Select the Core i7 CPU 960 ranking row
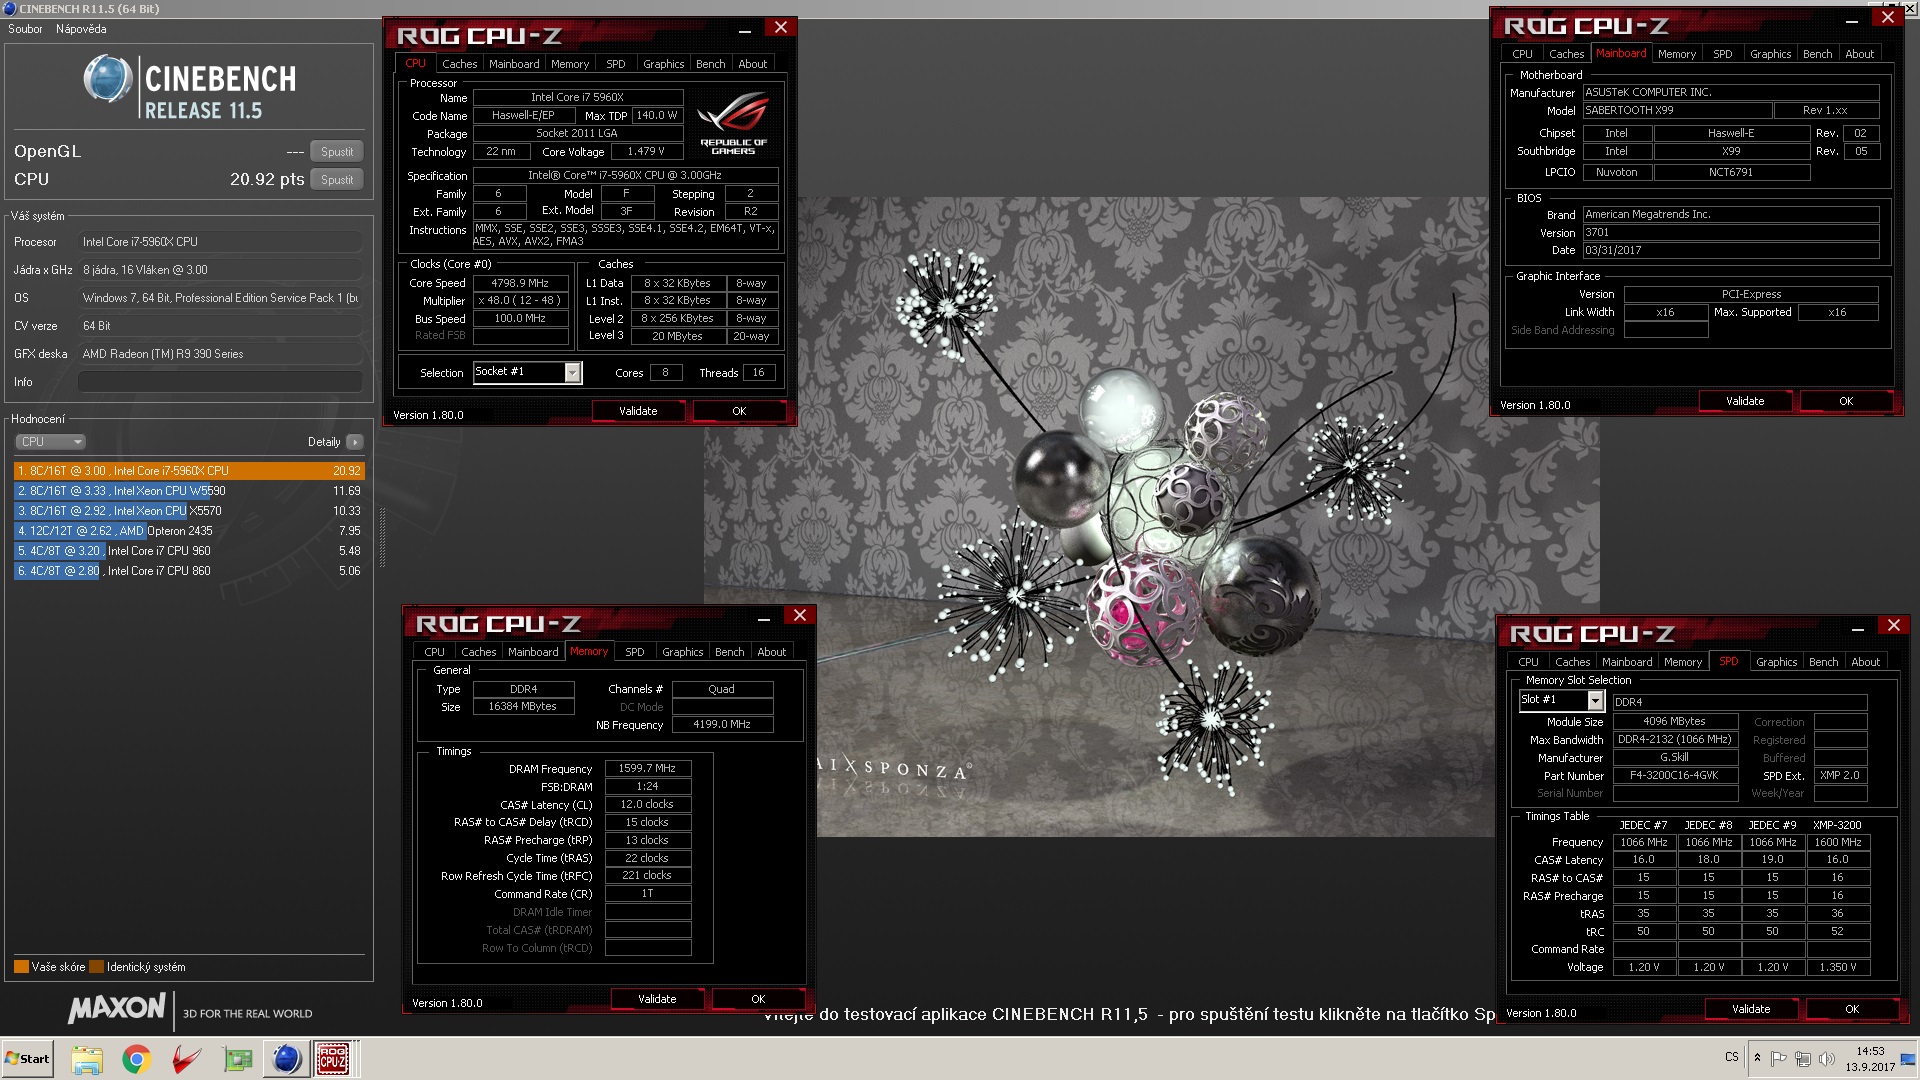The image size is (1920, 1080). [x=189, y=551]
